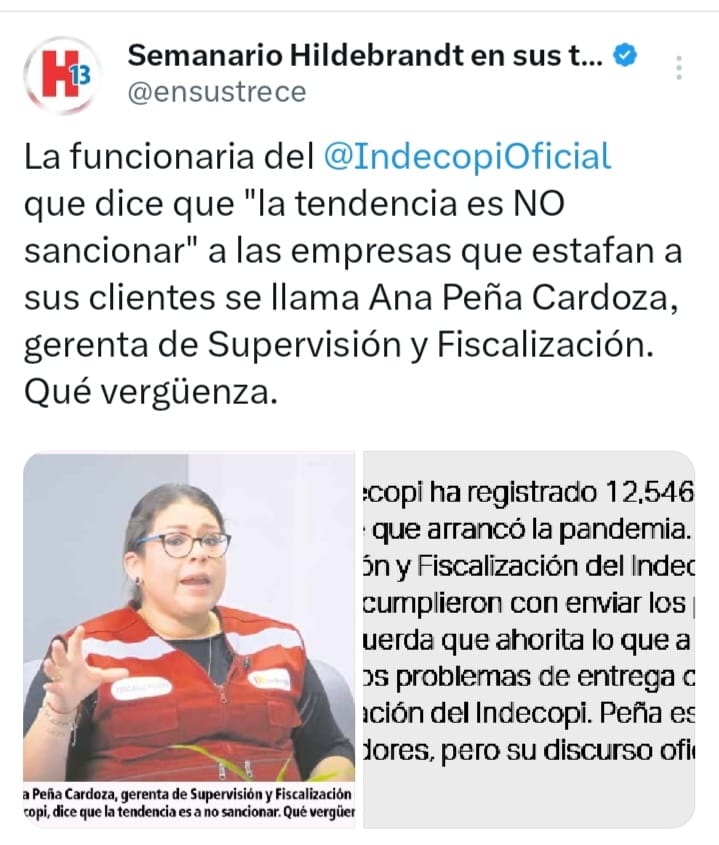Open the @IndecopiOficial mention link

pyautogui.click(x=467, y=157)
